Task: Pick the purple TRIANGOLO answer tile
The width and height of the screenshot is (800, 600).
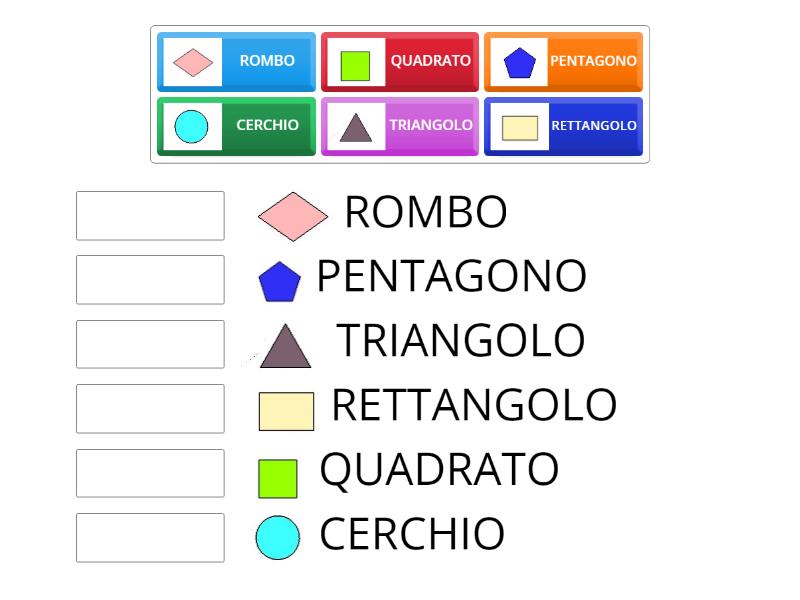Action: click(x=400, y=126)
